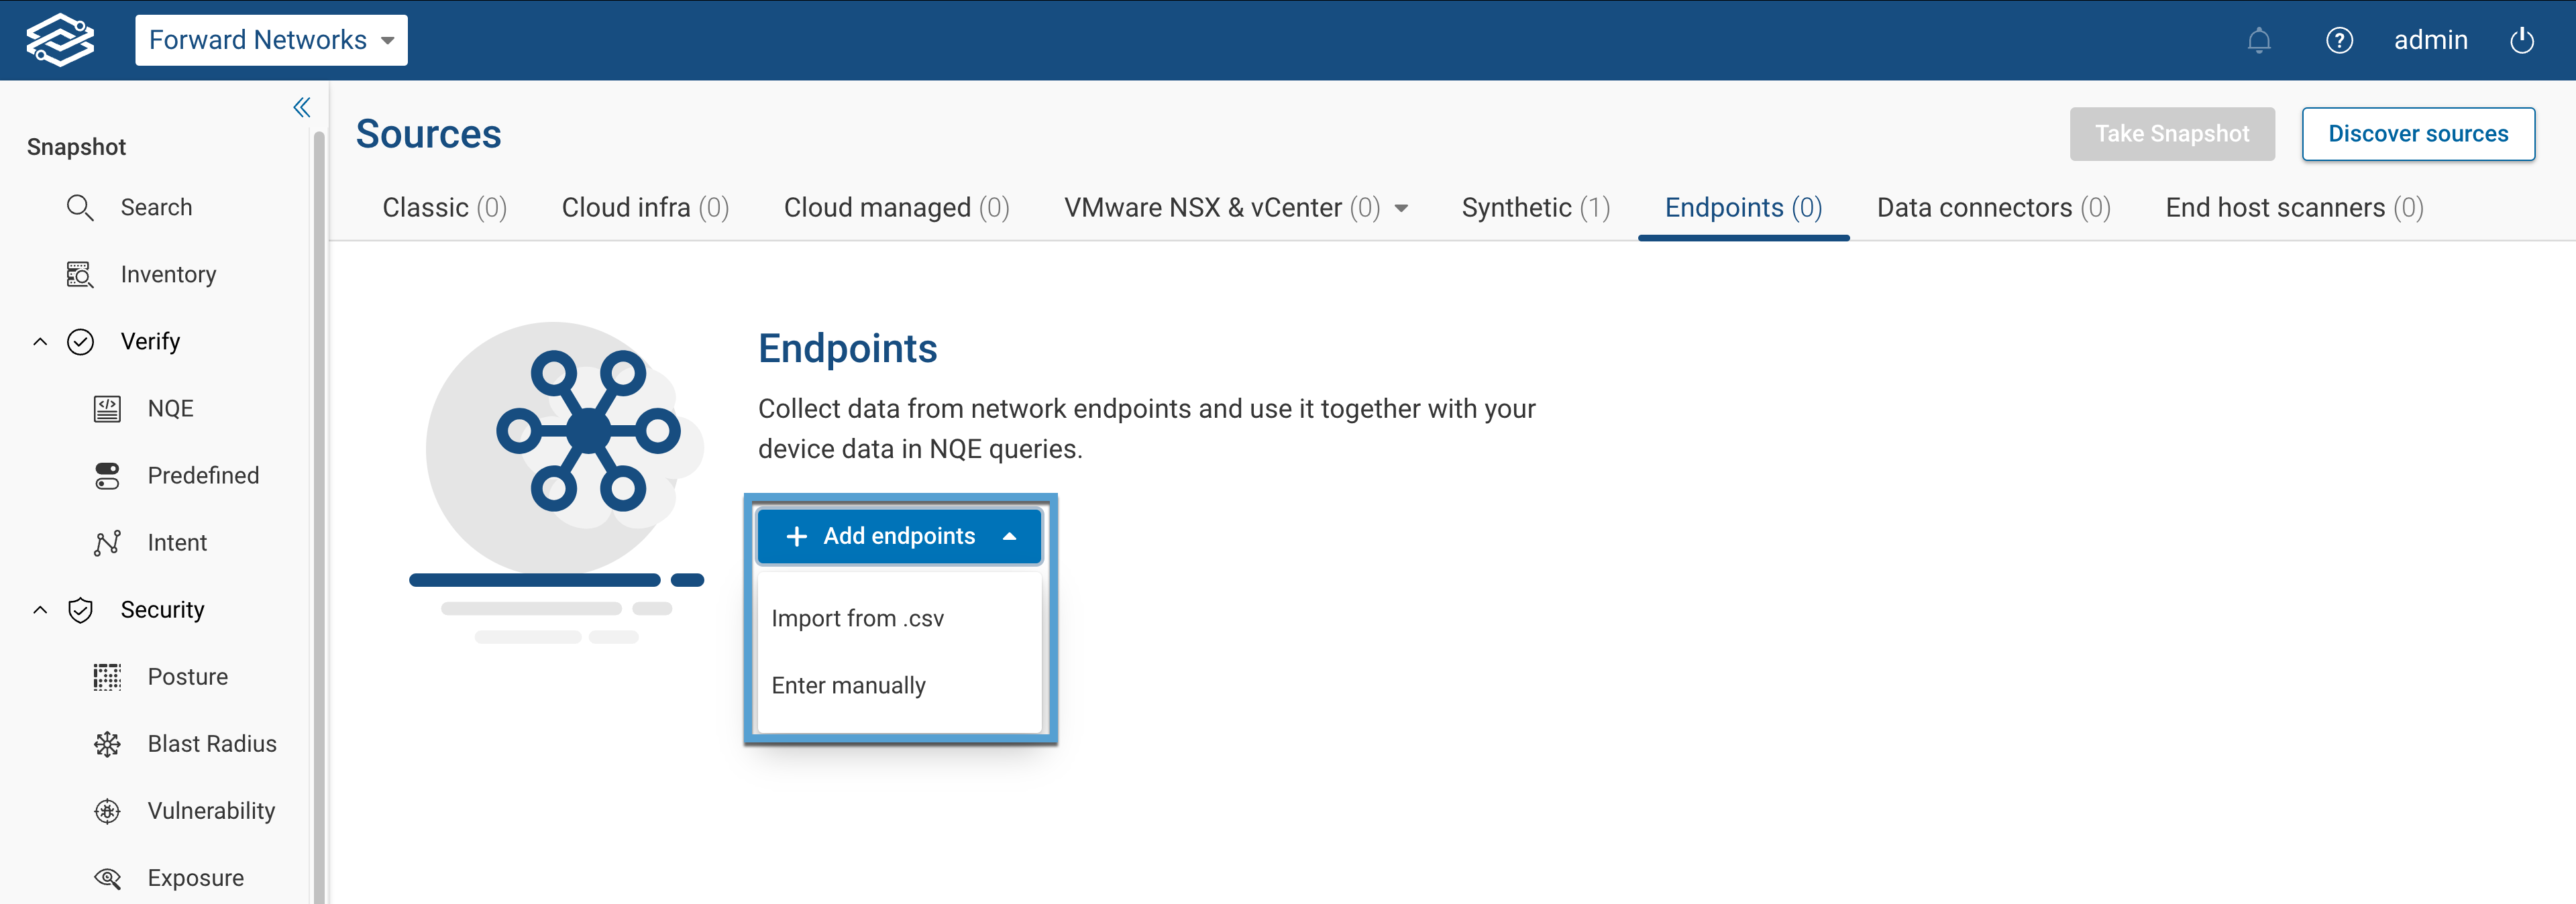Open the Inventory panel from the sidebar
This screenshot has height=904, width=2576.
[80, 273]
